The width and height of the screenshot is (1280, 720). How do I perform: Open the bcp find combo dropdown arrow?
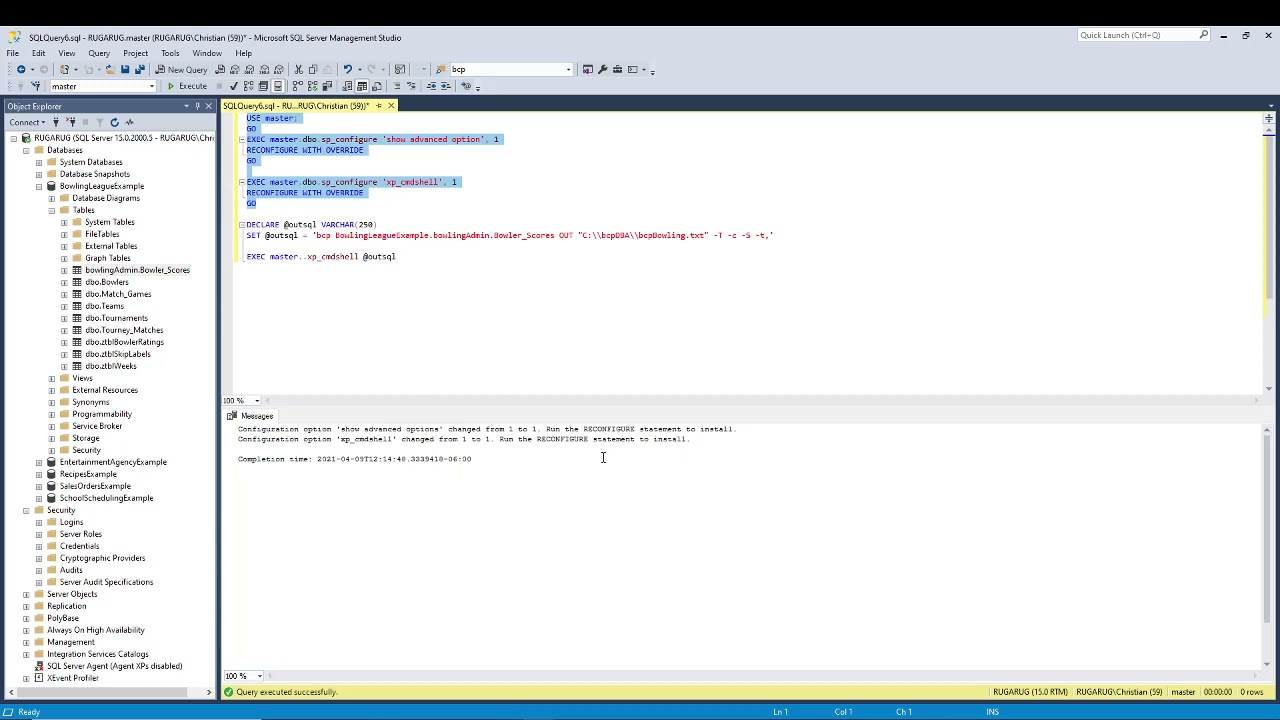pos(568,69)
